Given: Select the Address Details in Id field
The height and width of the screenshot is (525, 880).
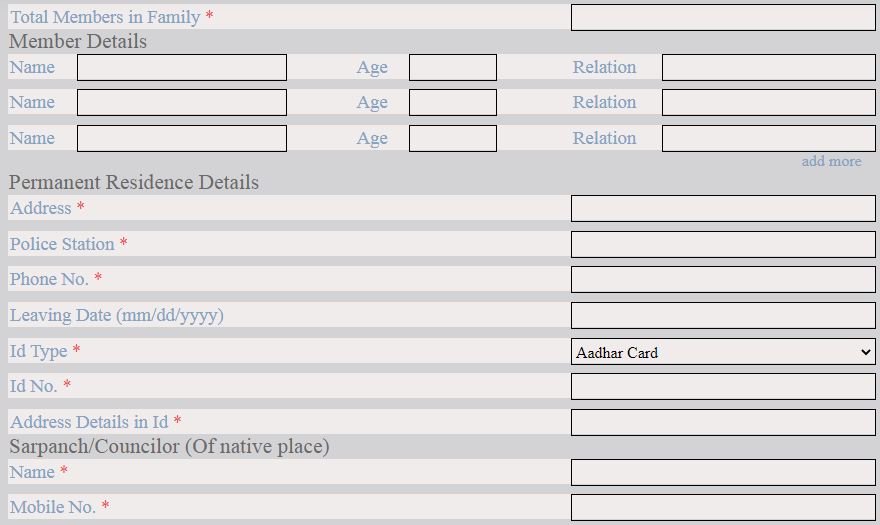Looking at the screenshot, I should [x=722, y=422].
